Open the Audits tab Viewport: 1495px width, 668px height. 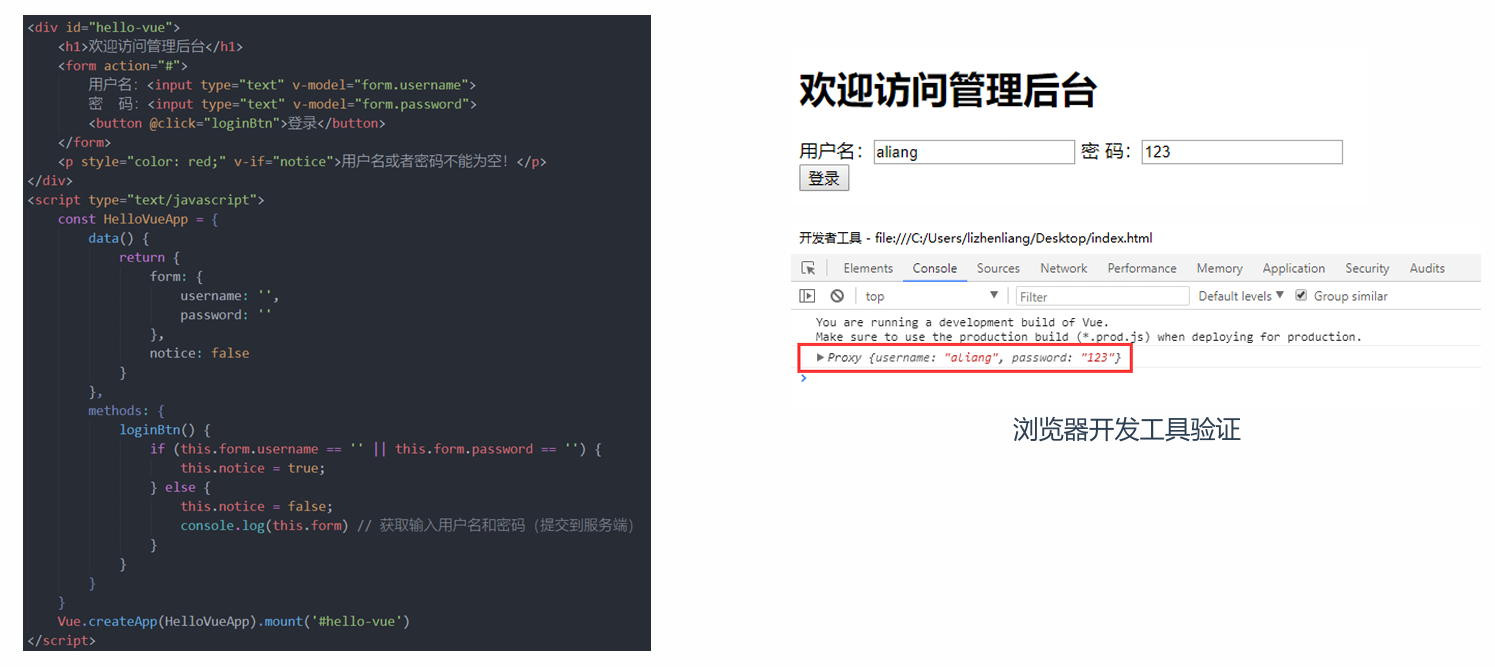[x=1427, y=268]
